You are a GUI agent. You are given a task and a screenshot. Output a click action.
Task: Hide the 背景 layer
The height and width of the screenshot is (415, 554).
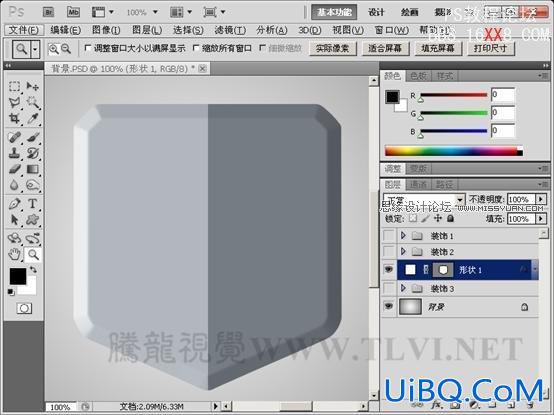(x=389, y=306)
